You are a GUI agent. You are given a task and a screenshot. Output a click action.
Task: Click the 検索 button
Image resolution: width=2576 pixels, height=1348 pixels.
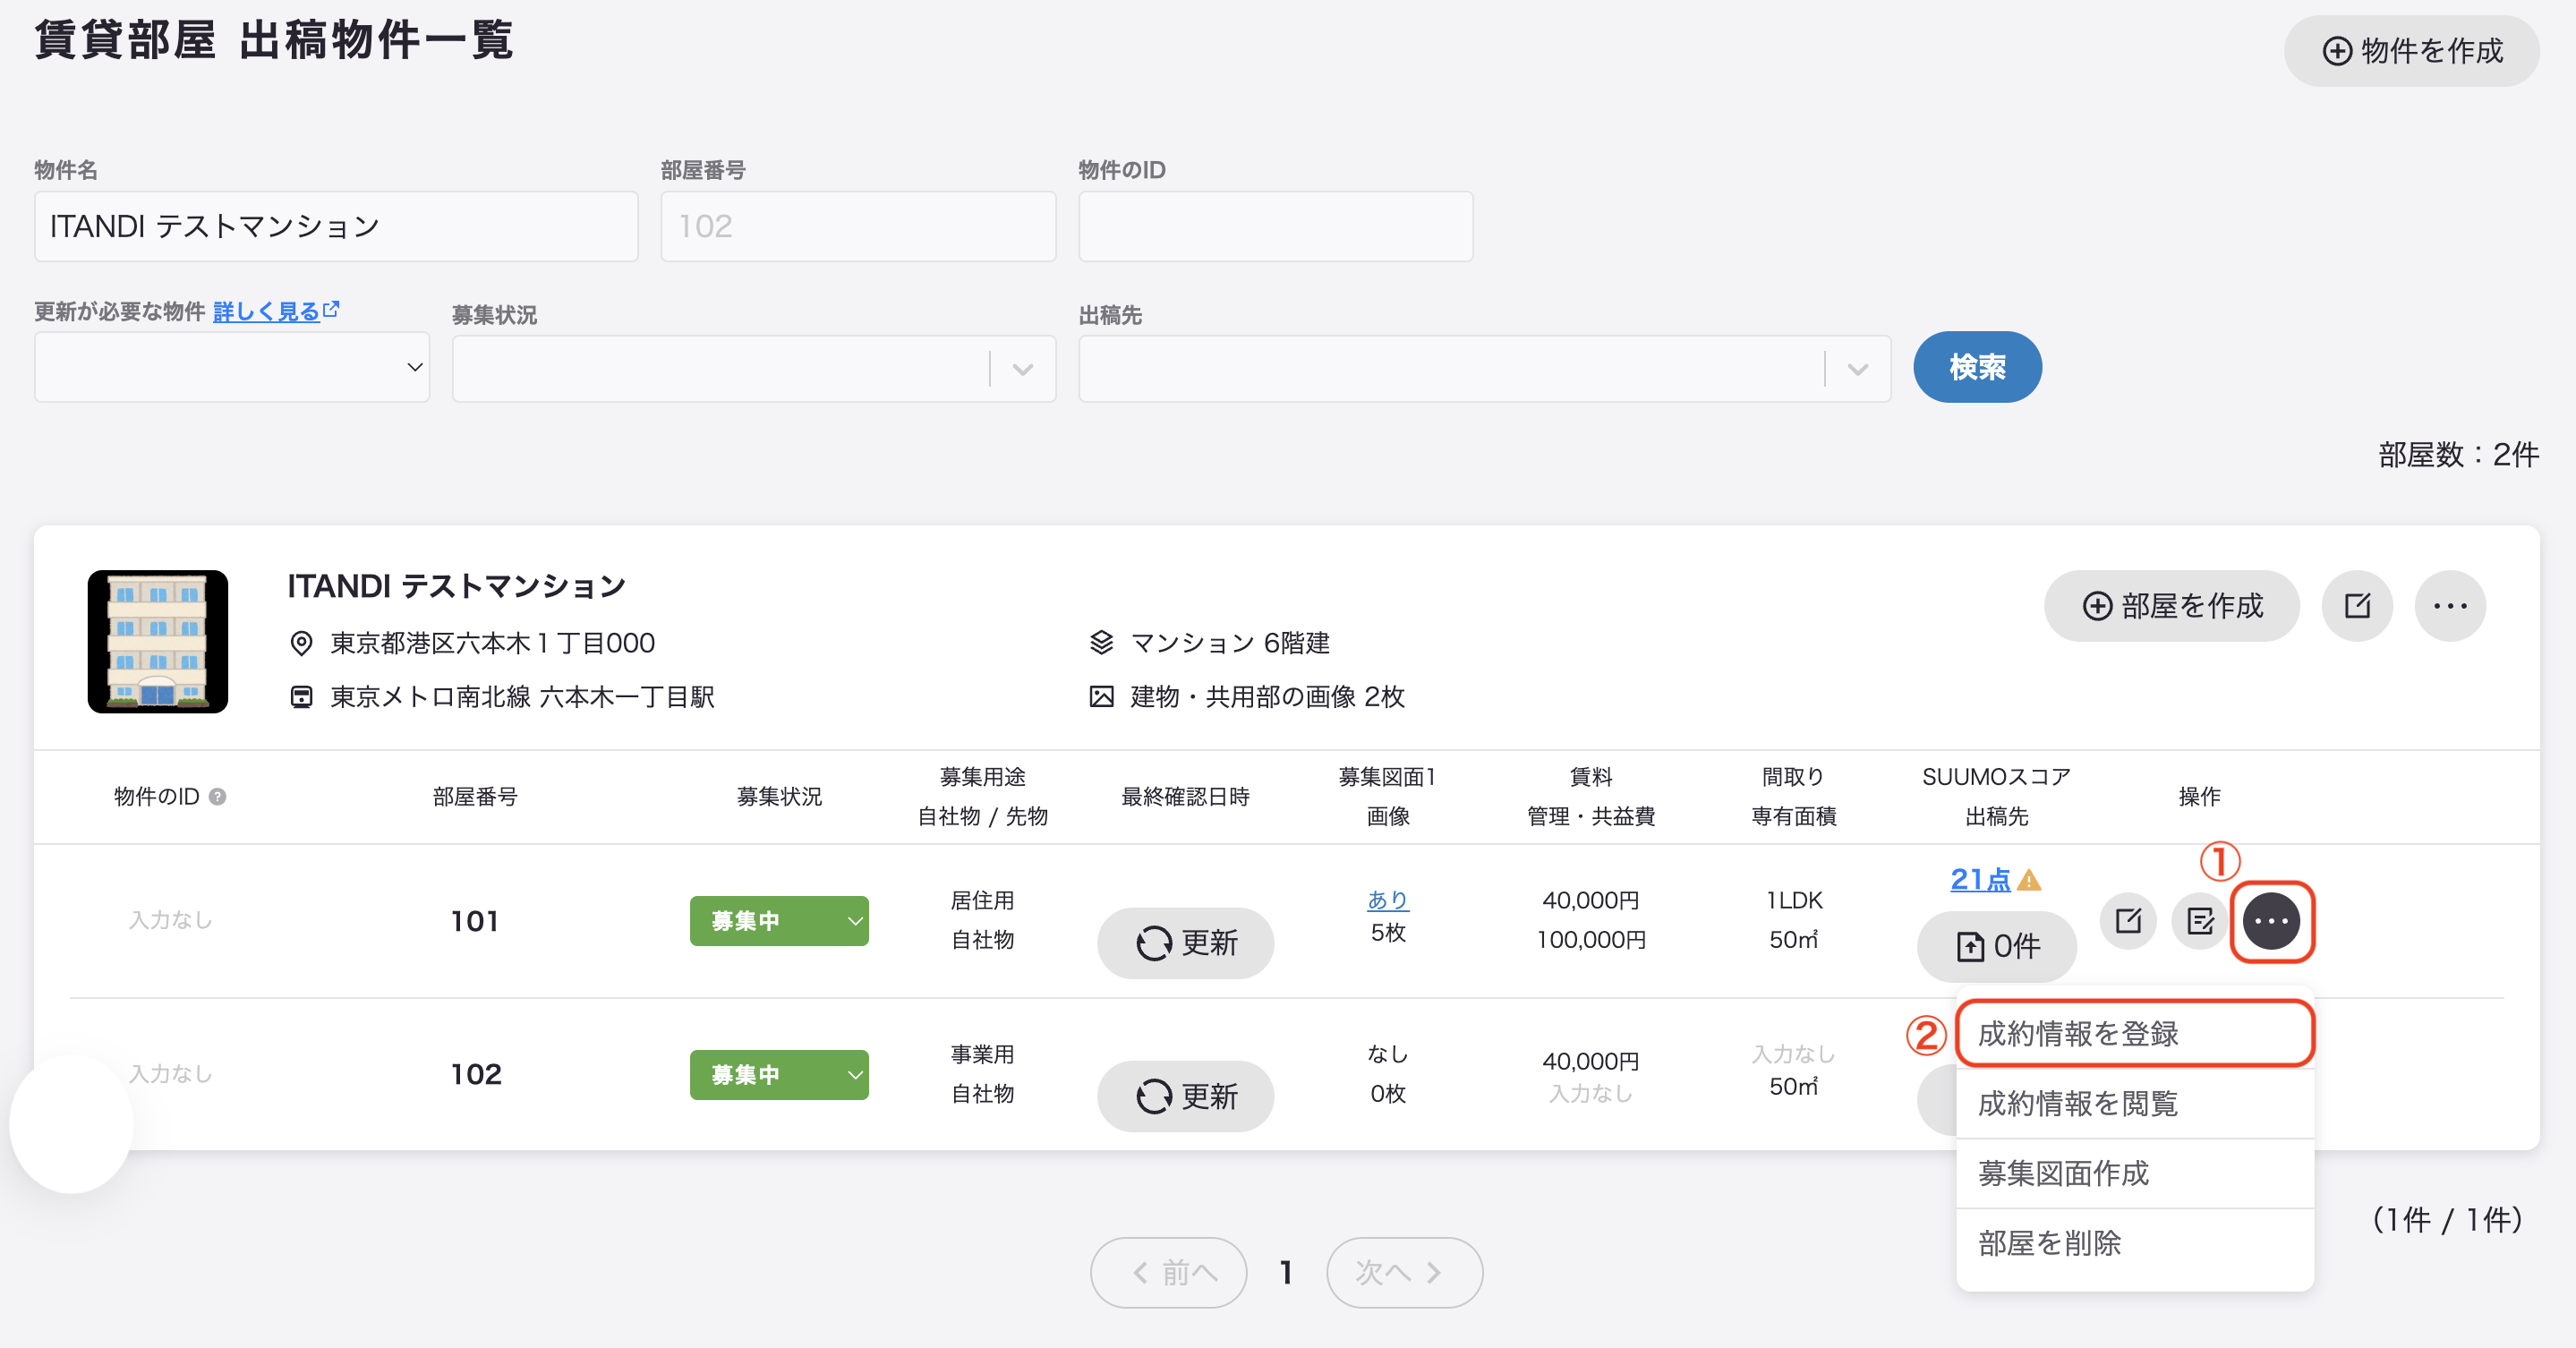pyautogui.click(x=1977, y=367)
